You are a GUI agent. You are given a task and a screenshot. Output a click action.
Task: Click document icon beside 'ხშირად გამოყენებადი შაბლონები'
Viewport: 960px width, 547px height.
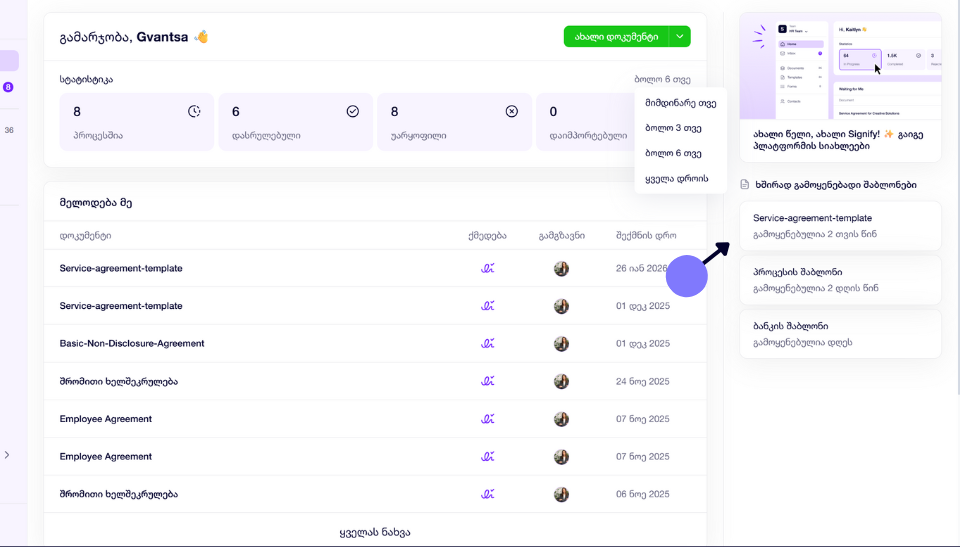point(744,184)
